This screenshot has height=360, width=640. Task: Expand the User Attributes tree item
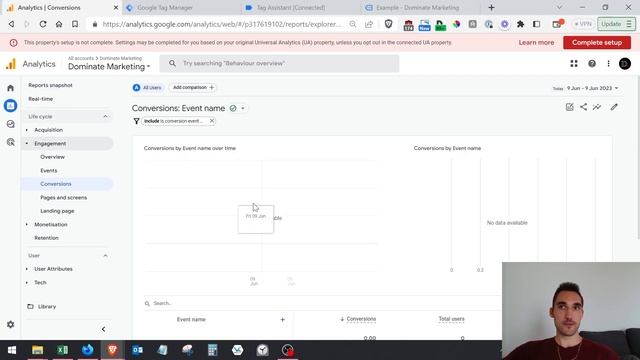click(x=27, y=269)
